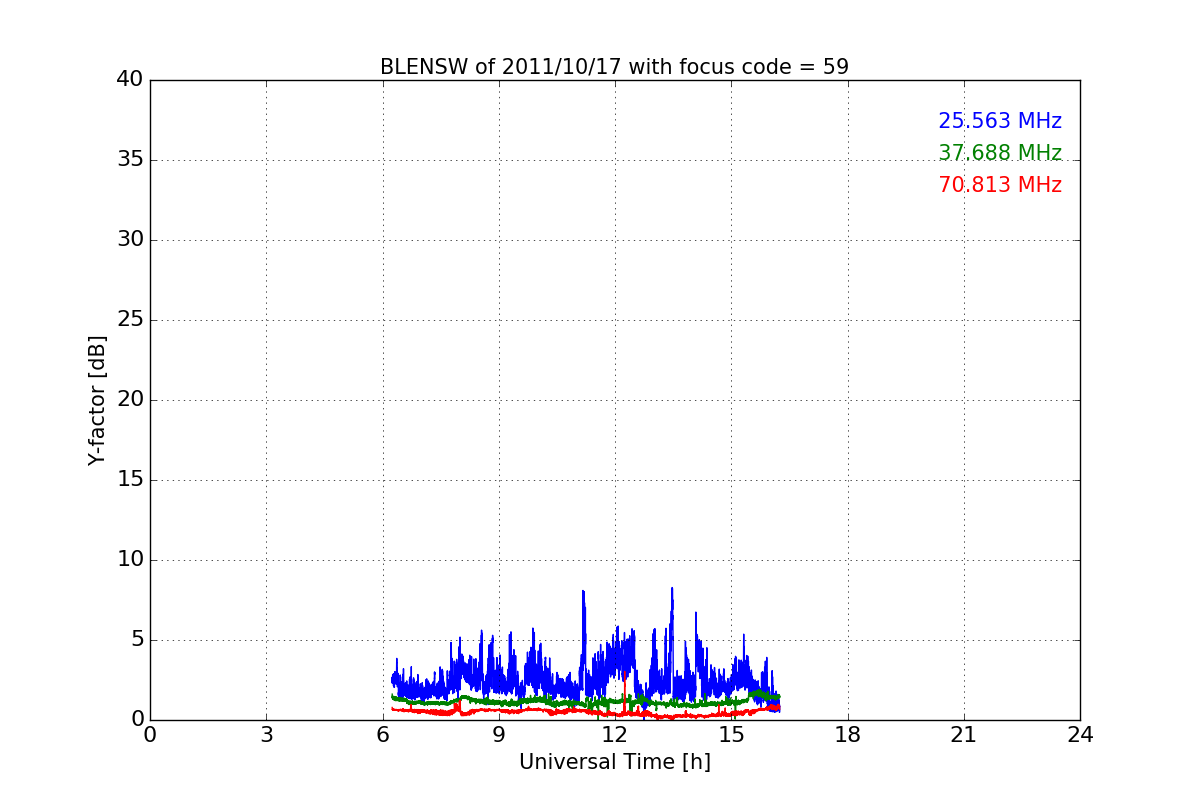Click the x-axis tick label 6
1200x800 pixels.
click(x=383, y=735)
